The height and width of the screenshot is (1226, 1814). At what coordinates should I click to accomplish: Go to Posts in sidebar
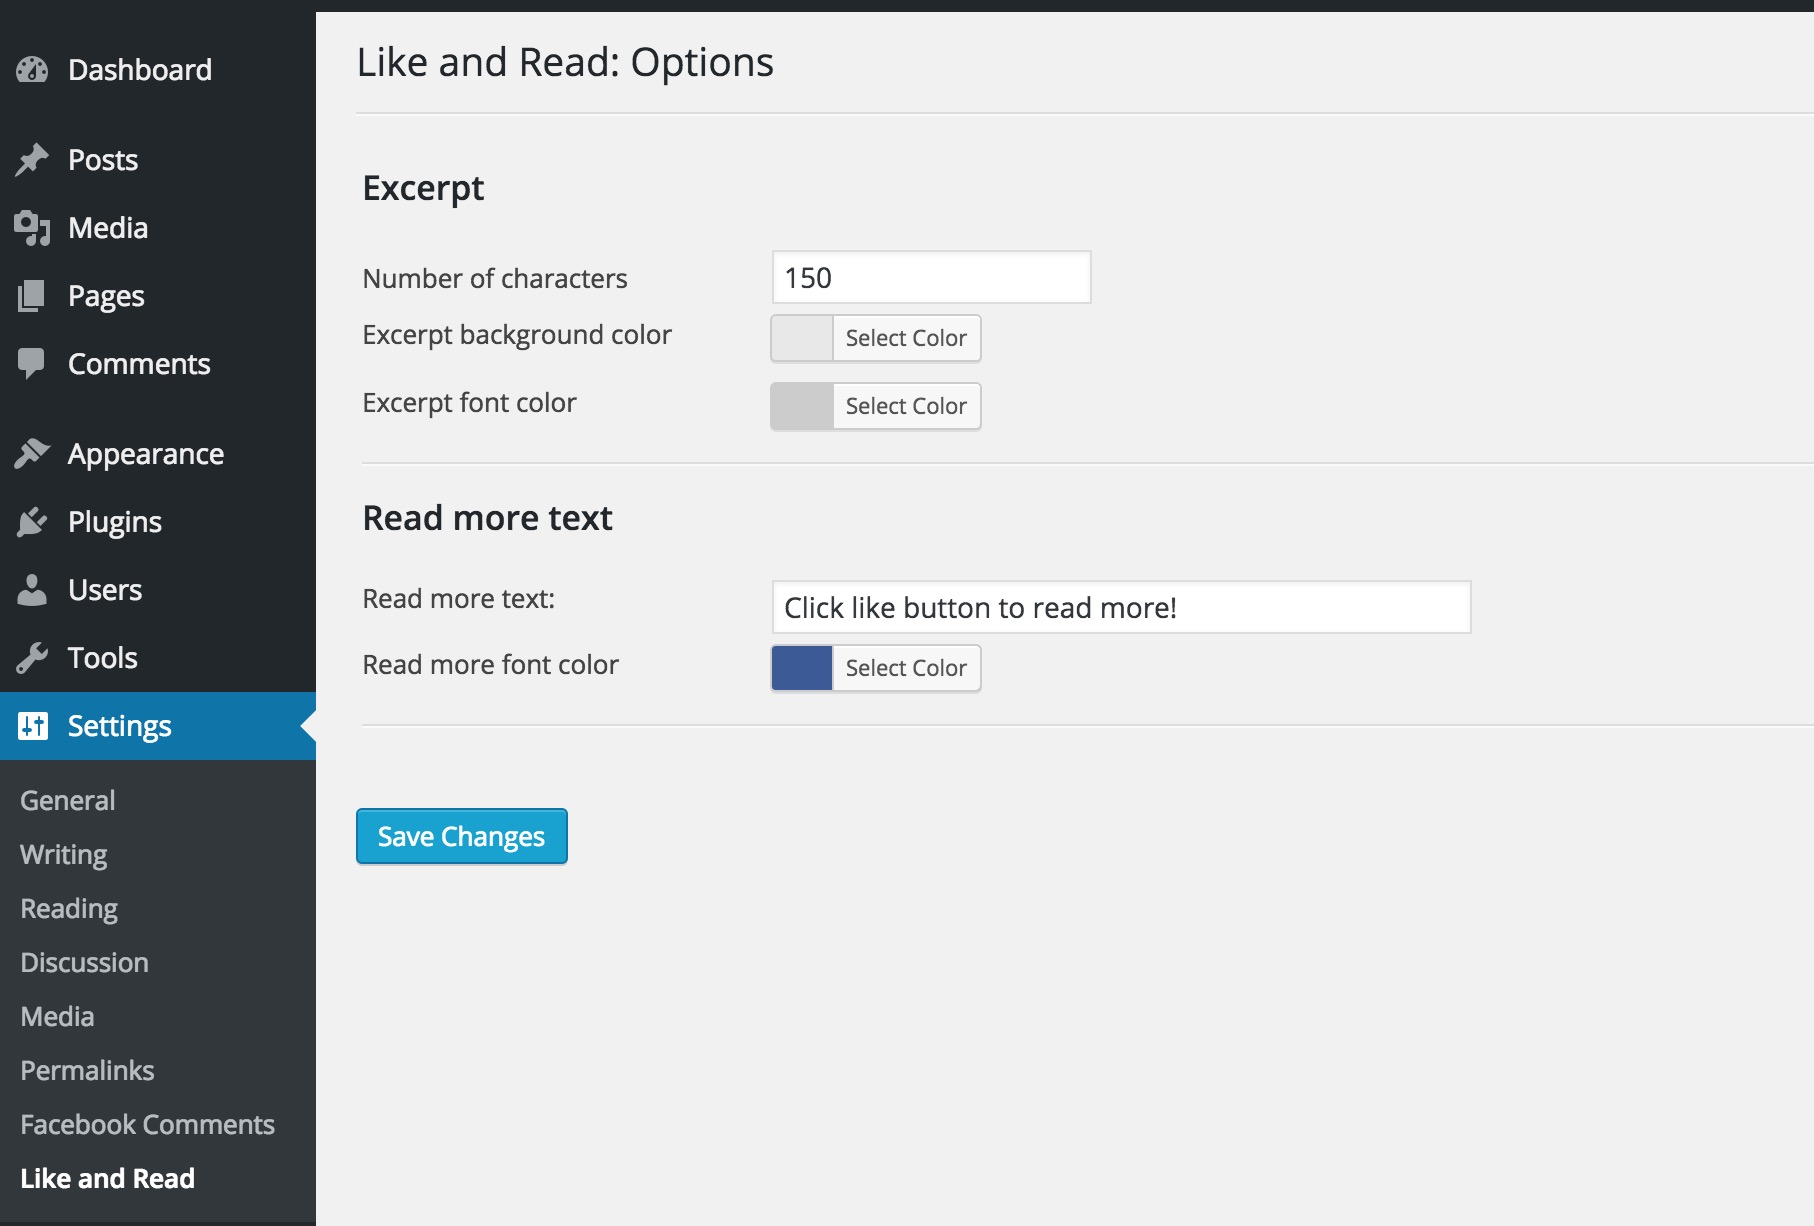click(x=158, y=160)
